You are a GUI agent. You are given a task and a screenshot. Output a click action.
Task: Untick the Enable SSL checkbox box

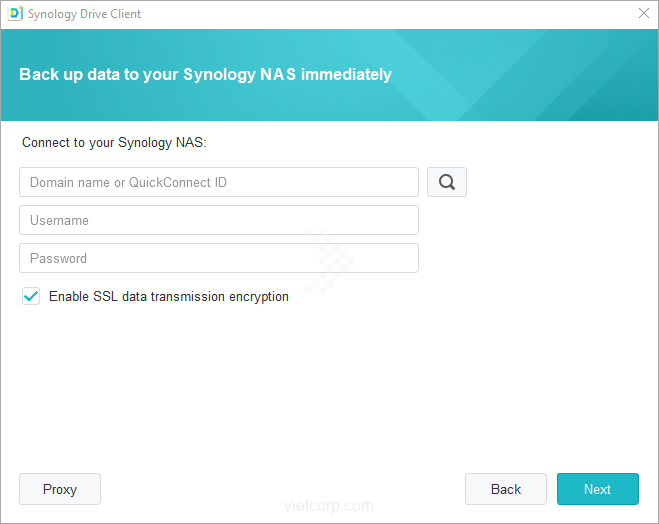[31, 296]
